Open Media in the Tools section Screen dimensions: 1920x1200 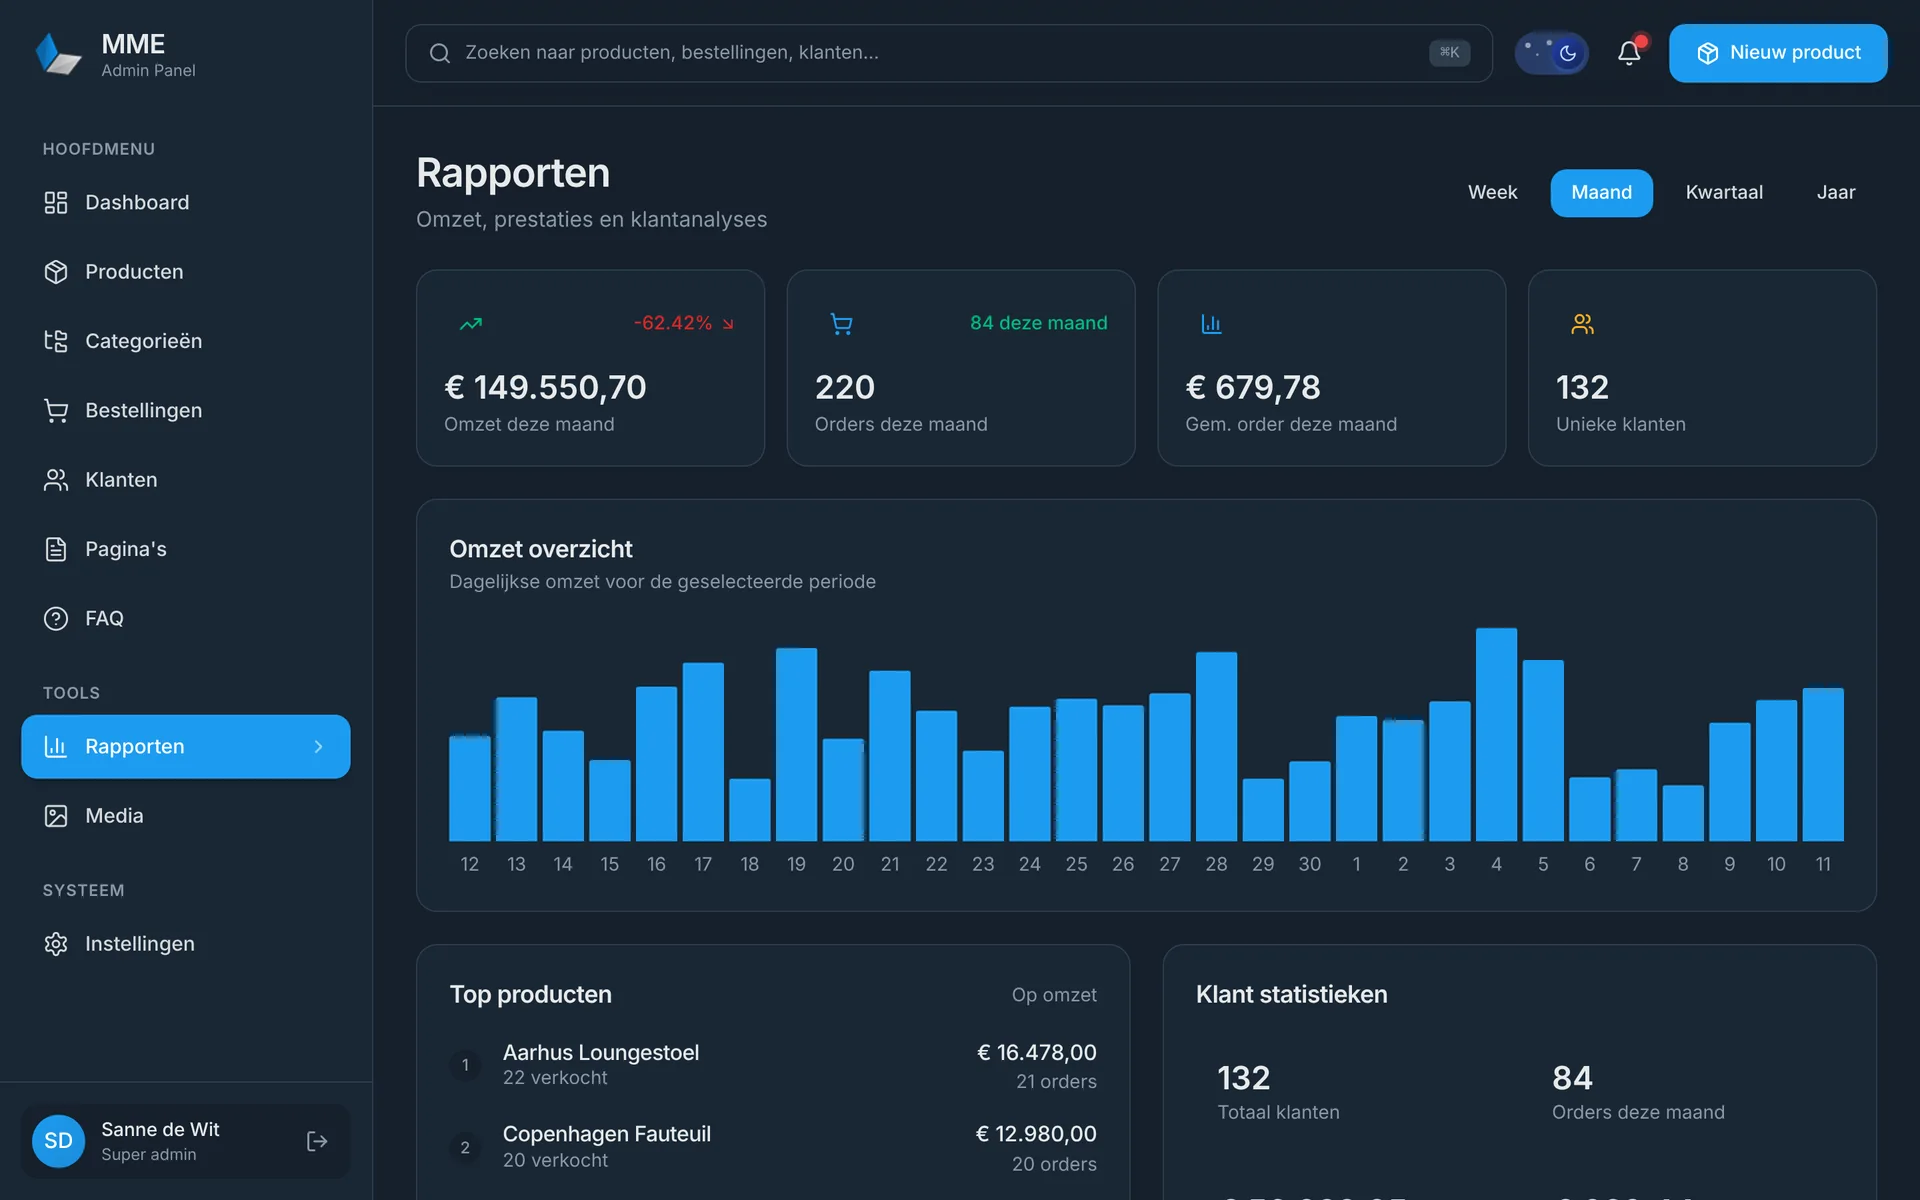(x=186, y=816)
